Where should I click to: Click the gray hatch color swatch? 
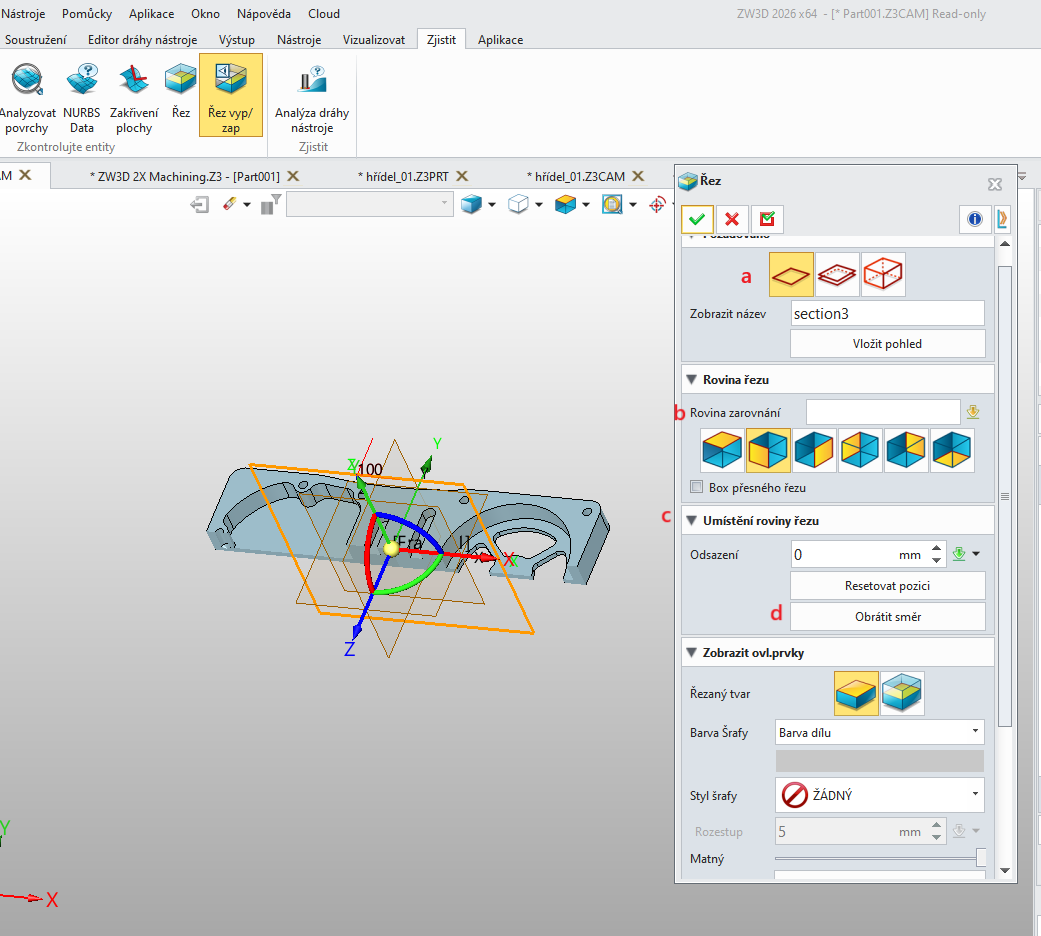[880, 761]
